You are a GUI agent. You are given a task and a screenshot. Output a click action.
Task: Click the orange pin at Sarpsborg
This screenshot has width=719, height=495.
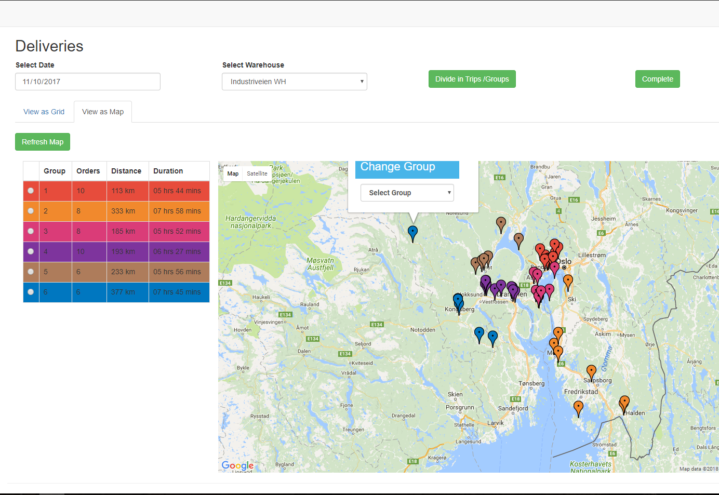click(x=591, y=372)
